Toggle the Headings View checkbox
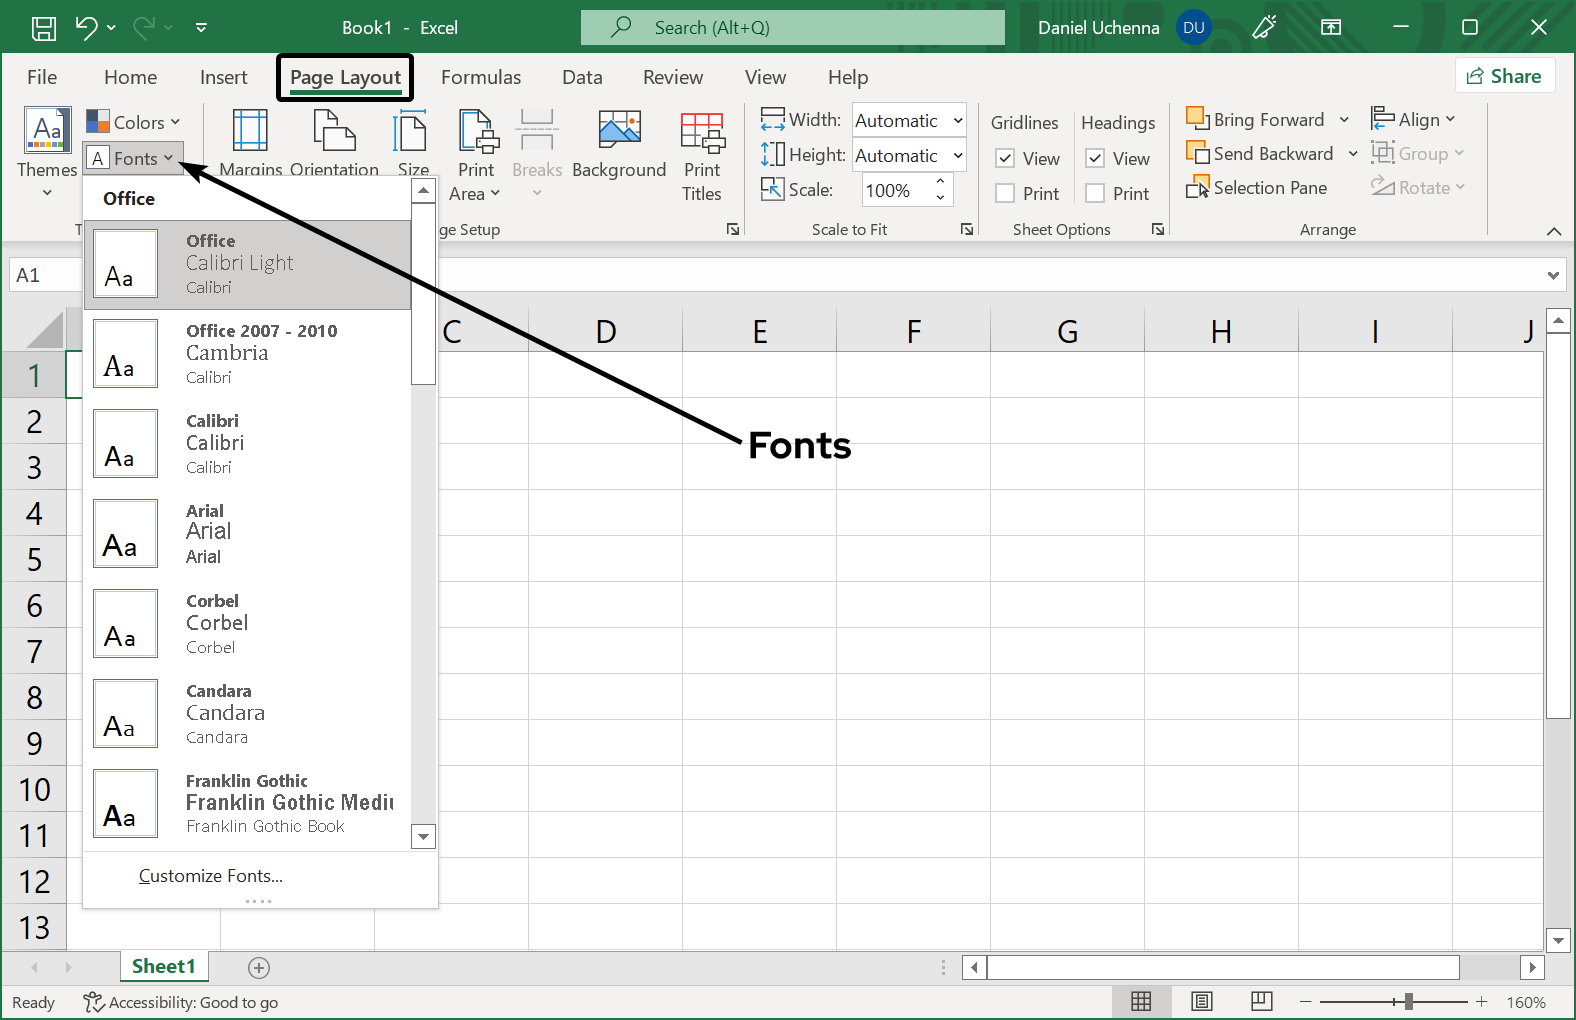This screenshot has width=1576, height=1020. click(x=1096, y=158)
